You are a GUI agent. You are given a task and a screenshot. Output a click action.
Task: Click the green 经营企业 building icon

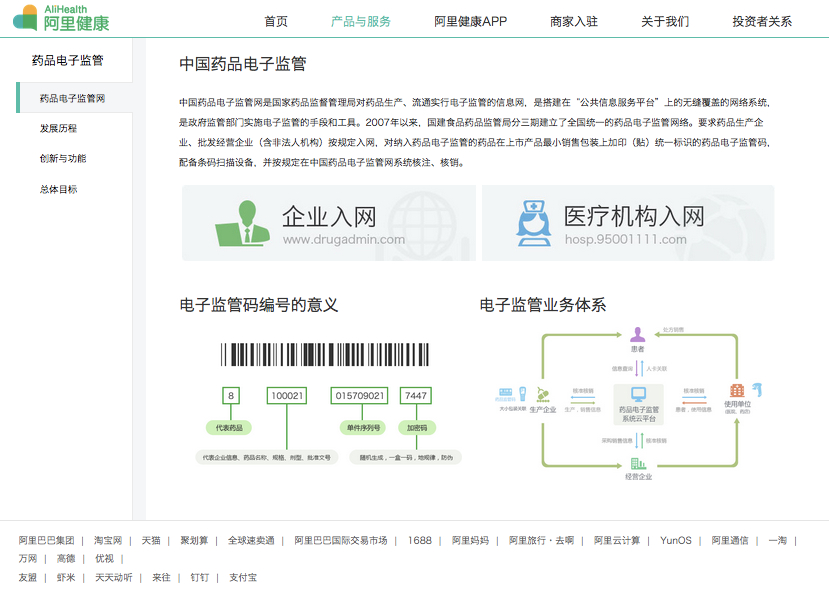638,464
